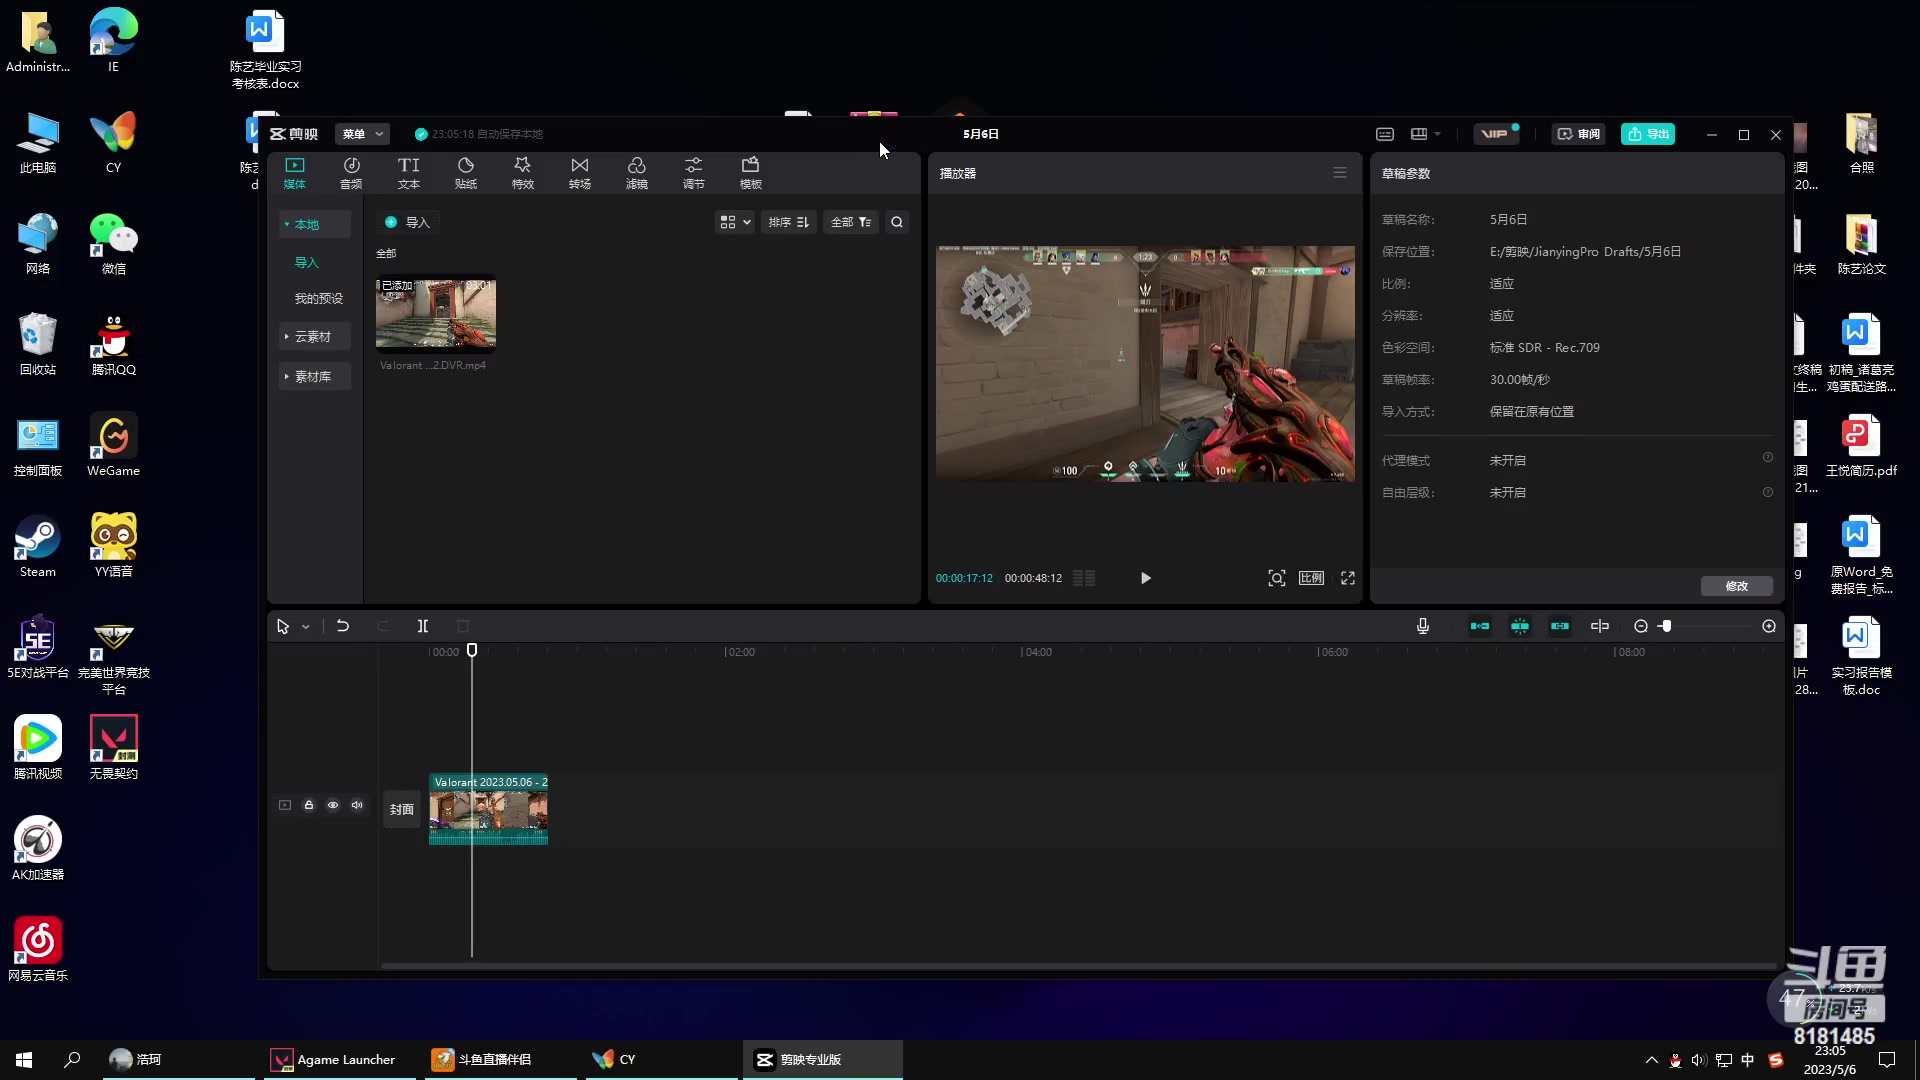Open the 全部 filter dropdown

(851, 222)
